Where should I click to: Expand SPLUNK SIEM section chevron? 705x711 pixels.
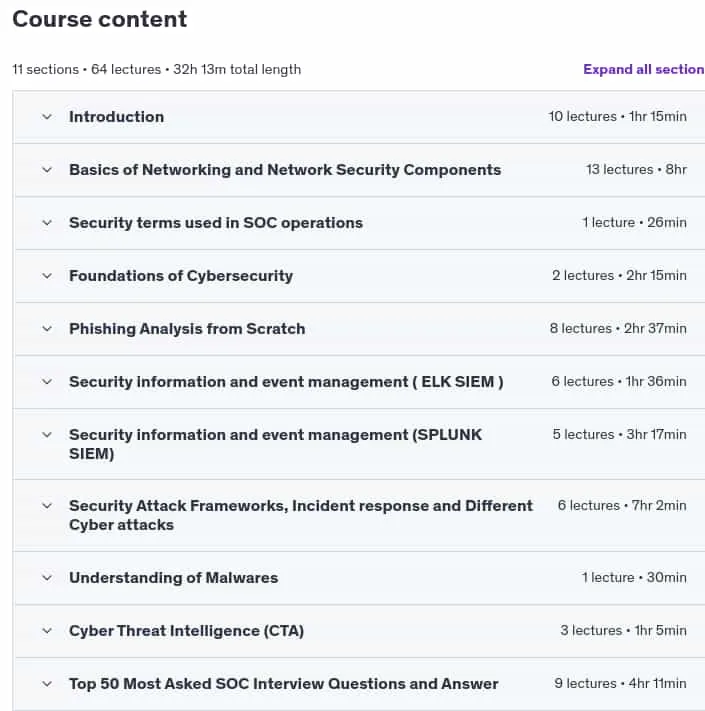[47, 435]
